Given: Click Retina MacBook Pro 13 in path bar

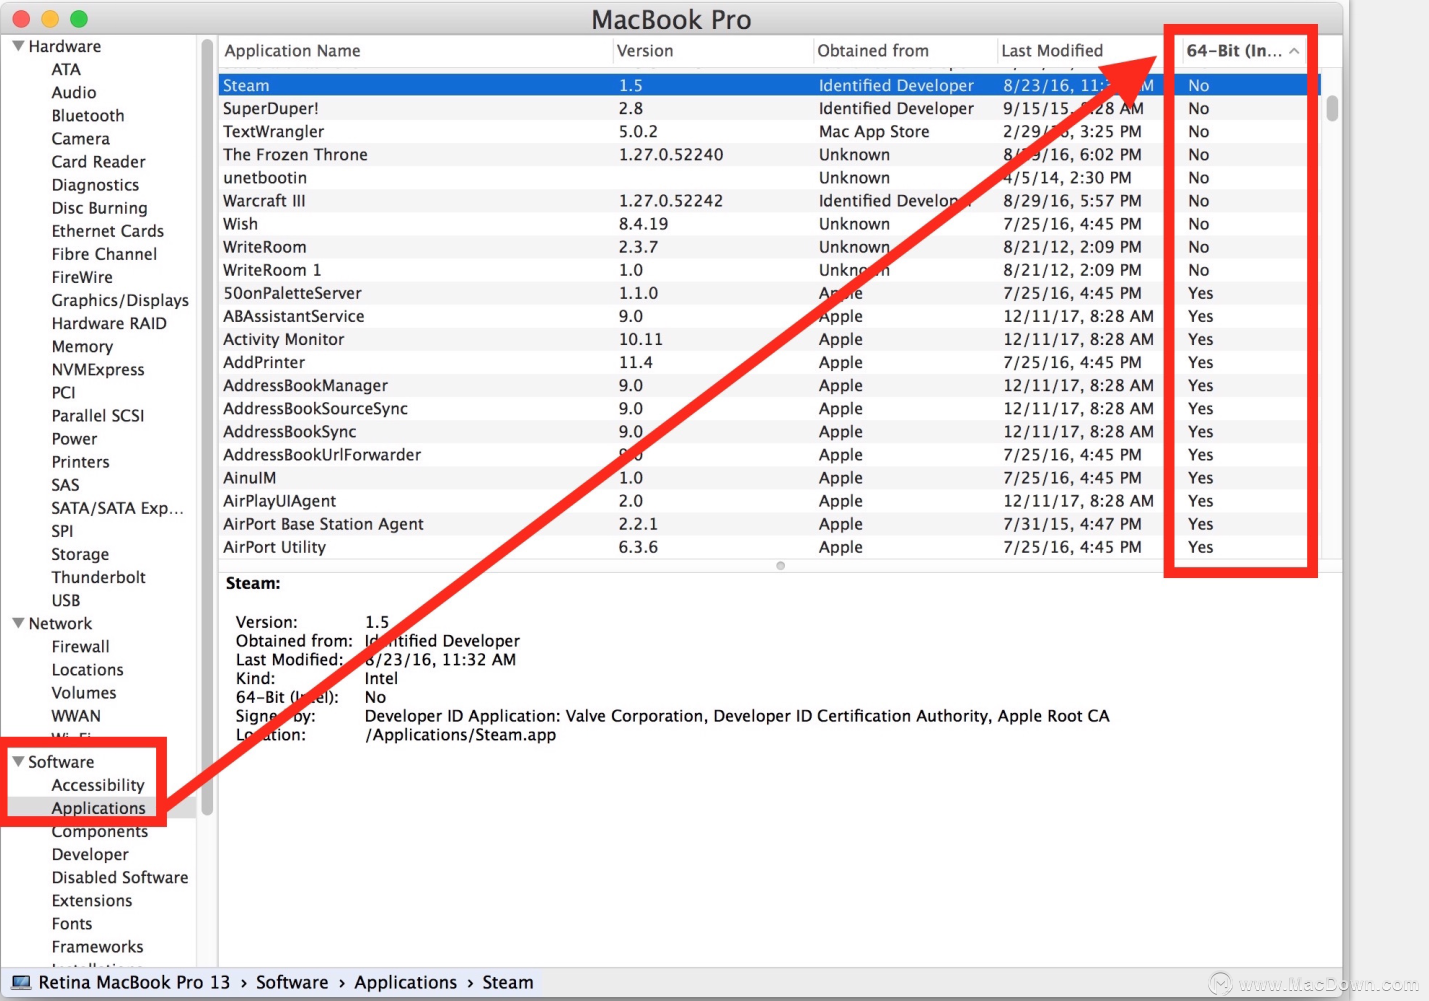Looking at the screenshot, I should coord(134,982).
